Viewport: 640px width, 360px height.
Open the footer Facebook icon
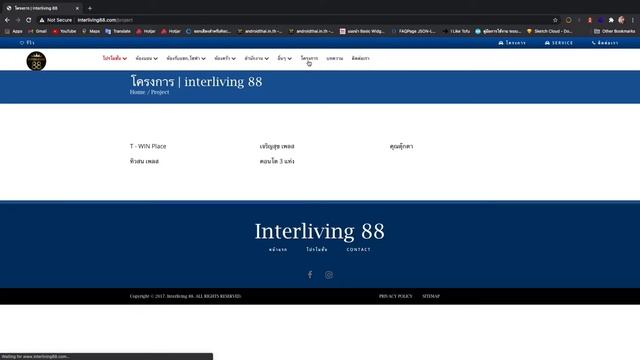pos(310,275)
